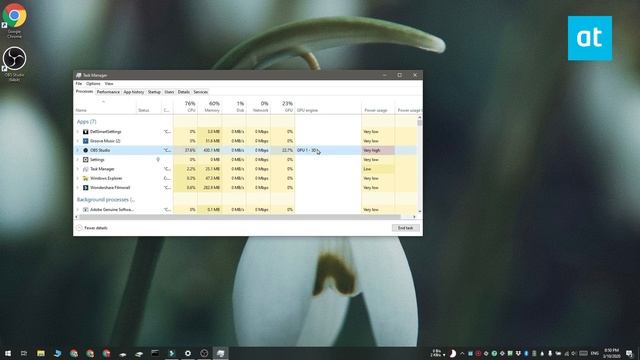Click the night light moon tray icon
Viewport: 640px width, 360px height.
click(x=452, y=353)
